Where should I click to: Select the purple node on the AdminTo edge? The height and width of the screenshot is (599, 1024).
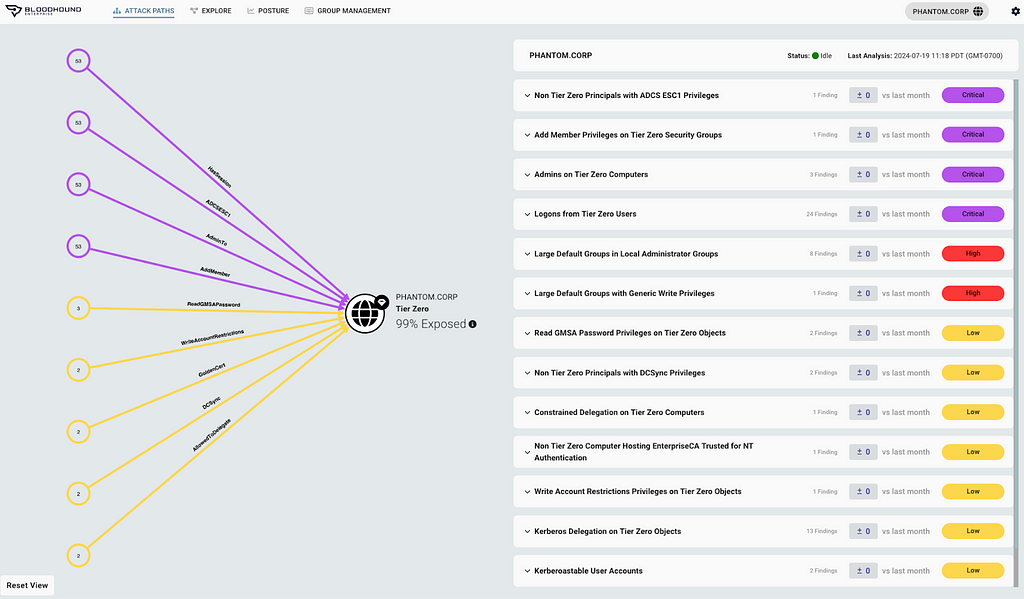(78, 184)
